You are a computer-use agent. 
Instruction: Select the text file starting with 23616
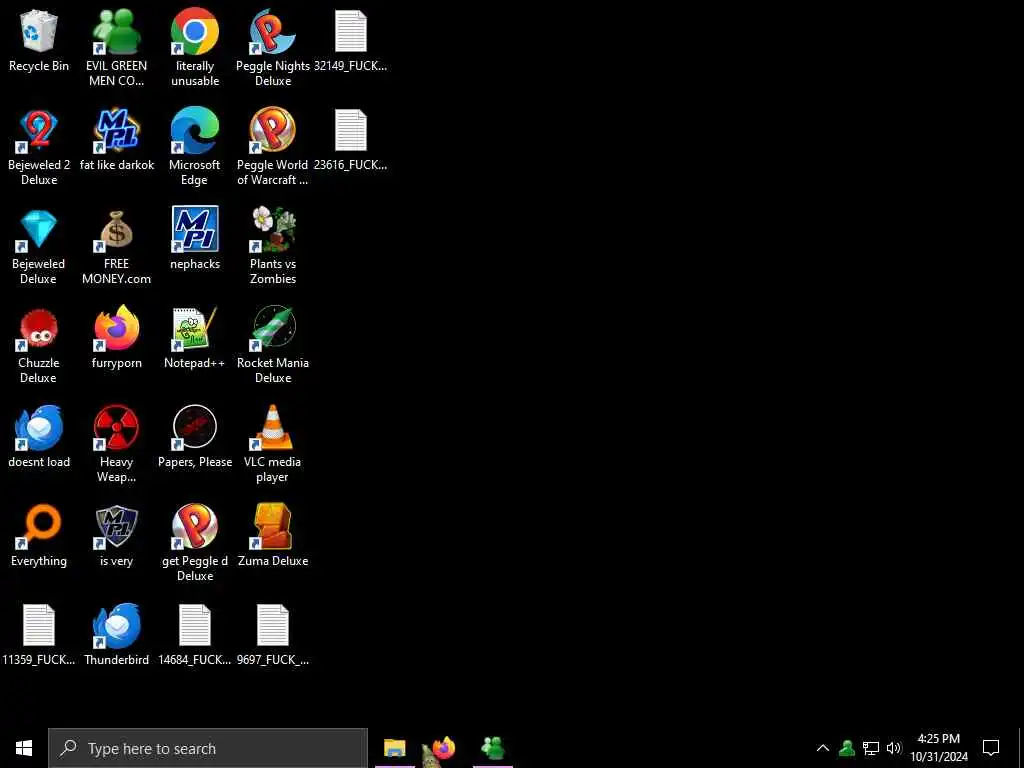tap(351, 140)
